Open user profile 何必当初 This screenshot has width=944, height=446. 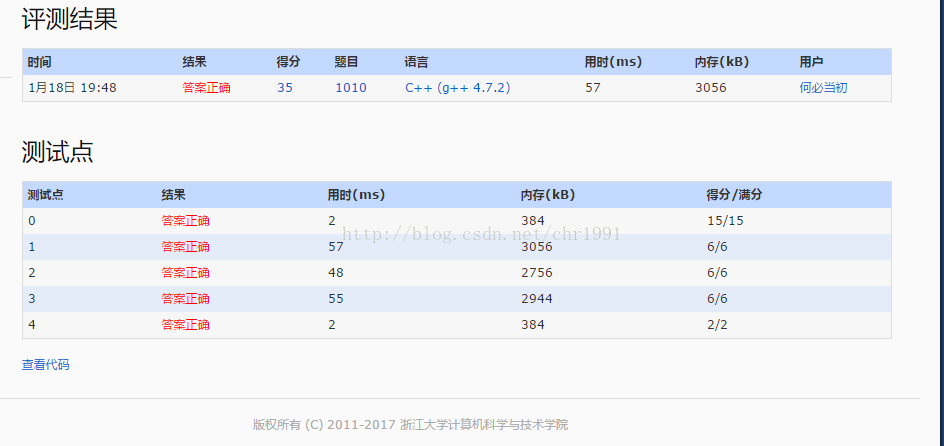tap(824, 88)
